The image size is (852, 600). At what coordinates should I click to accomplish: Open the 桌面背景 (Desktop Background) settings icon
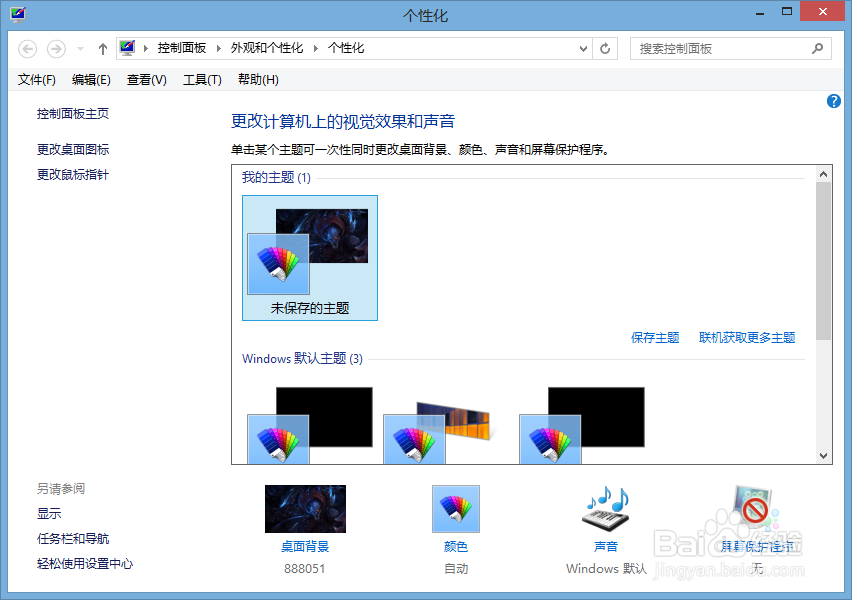click(x=305, y=508)
